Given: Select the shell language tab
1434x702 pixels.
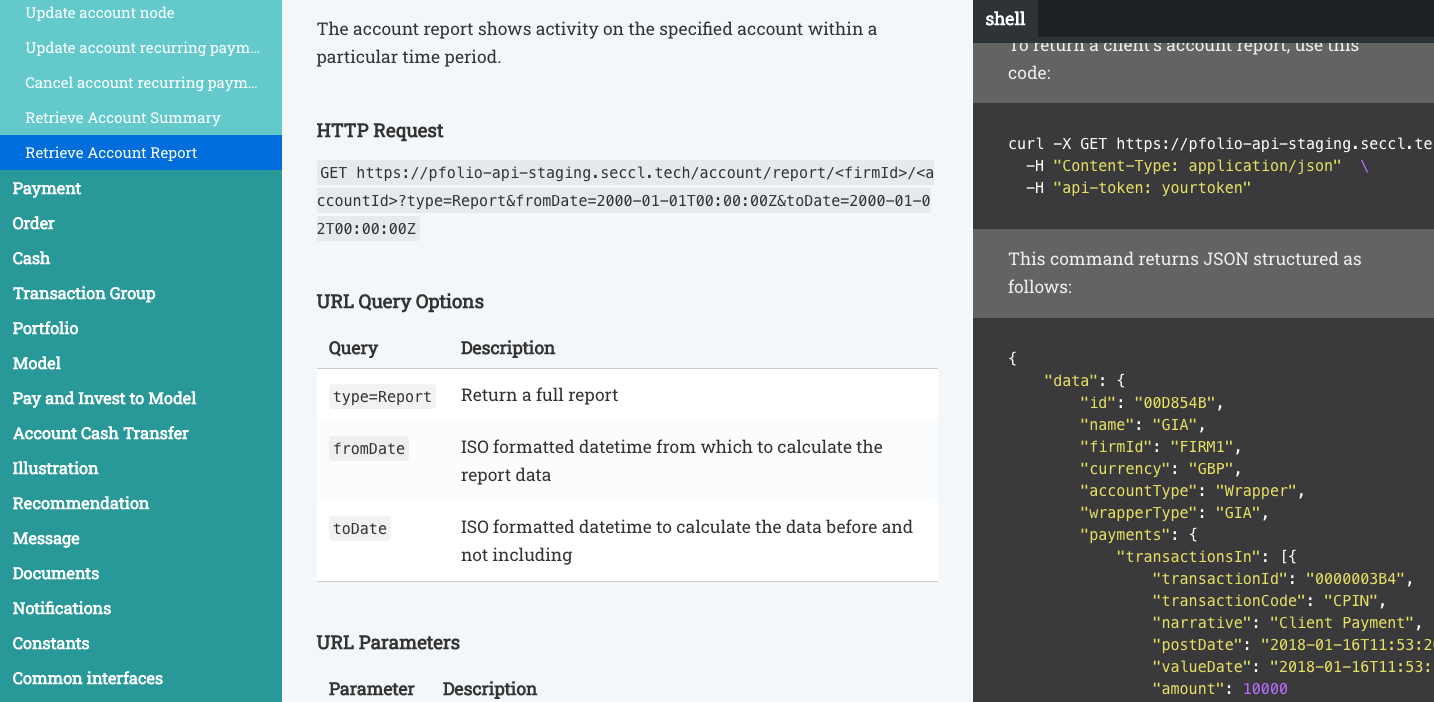Looking at the screenshot, I should [x=1005, y=19].
